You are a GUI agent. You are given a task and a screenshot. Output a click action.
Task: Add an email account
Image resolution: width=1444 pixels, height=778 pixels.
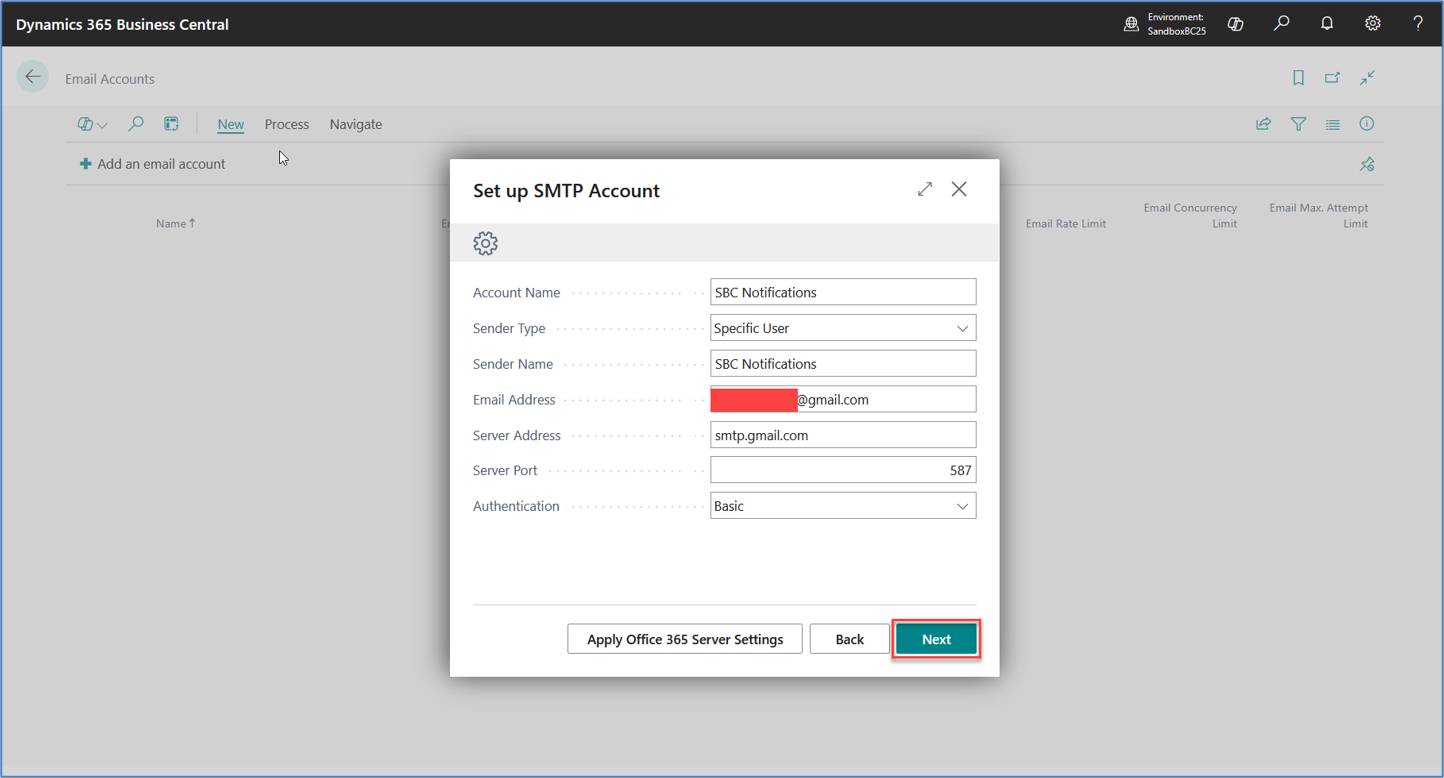pyautogui.click(x=152, y=164)
